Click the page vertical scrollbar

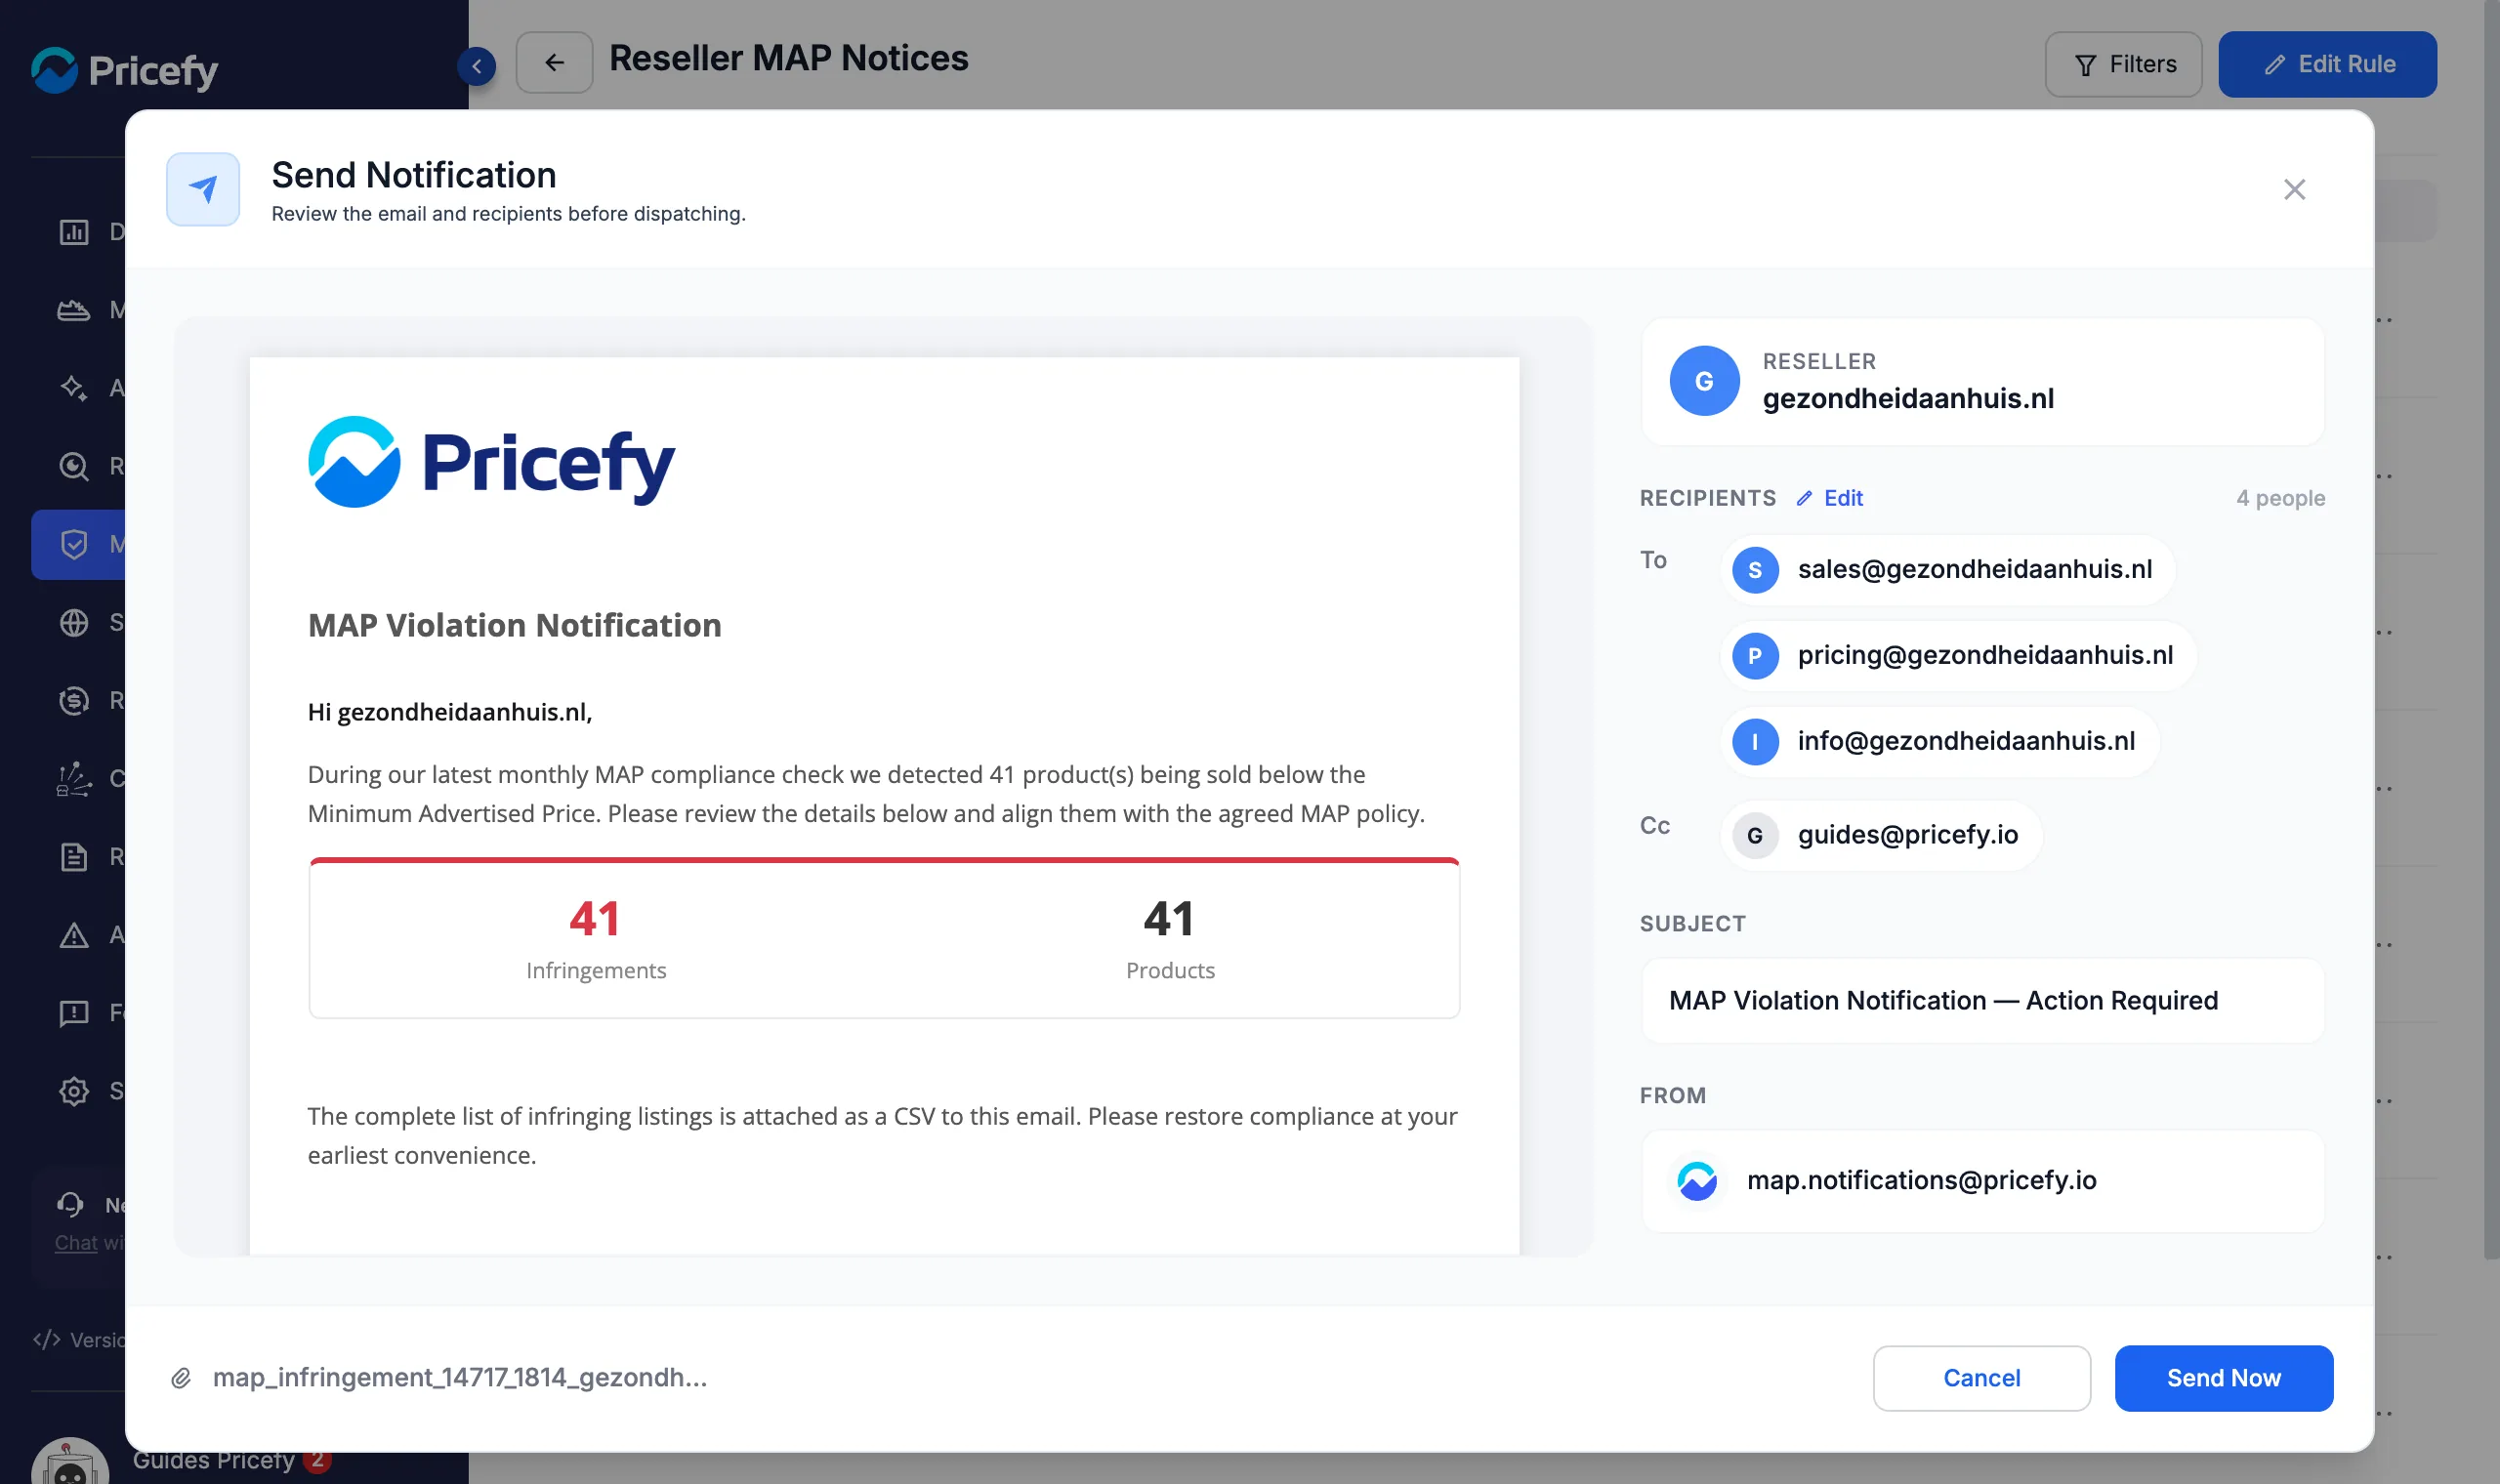click(2491, 630)
